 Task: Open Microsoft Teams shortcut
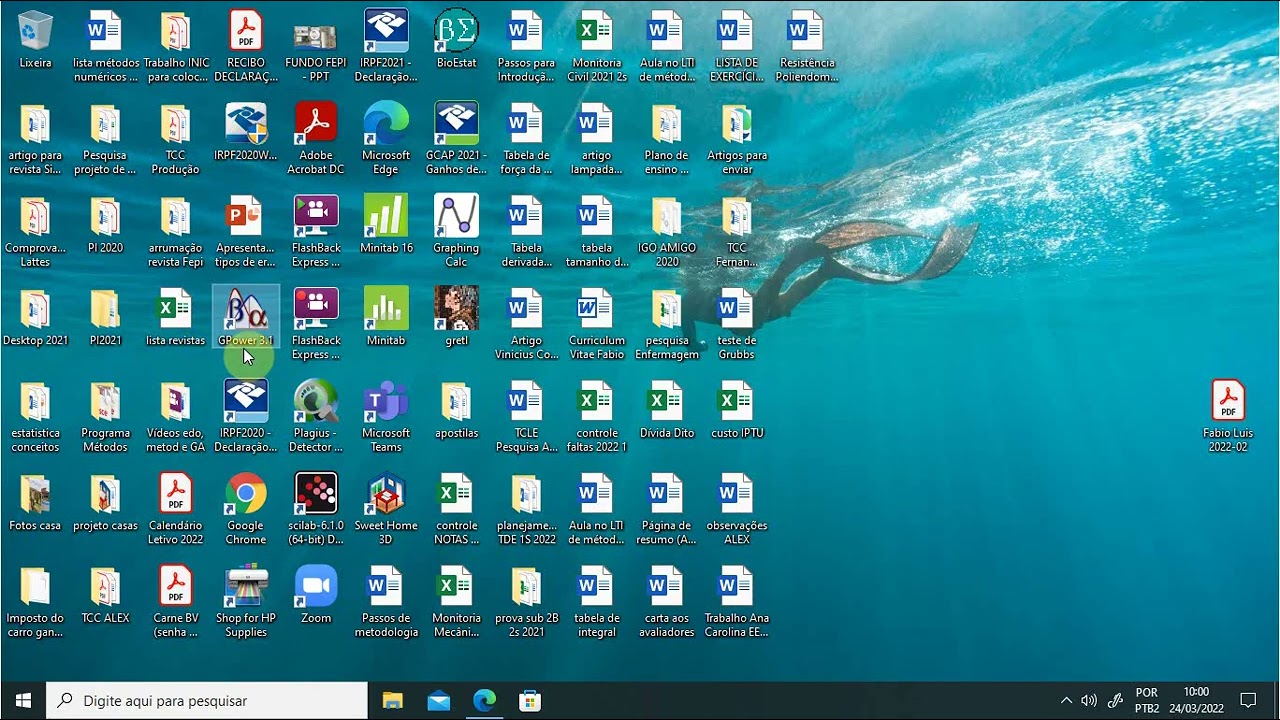(x=386, y=417)
